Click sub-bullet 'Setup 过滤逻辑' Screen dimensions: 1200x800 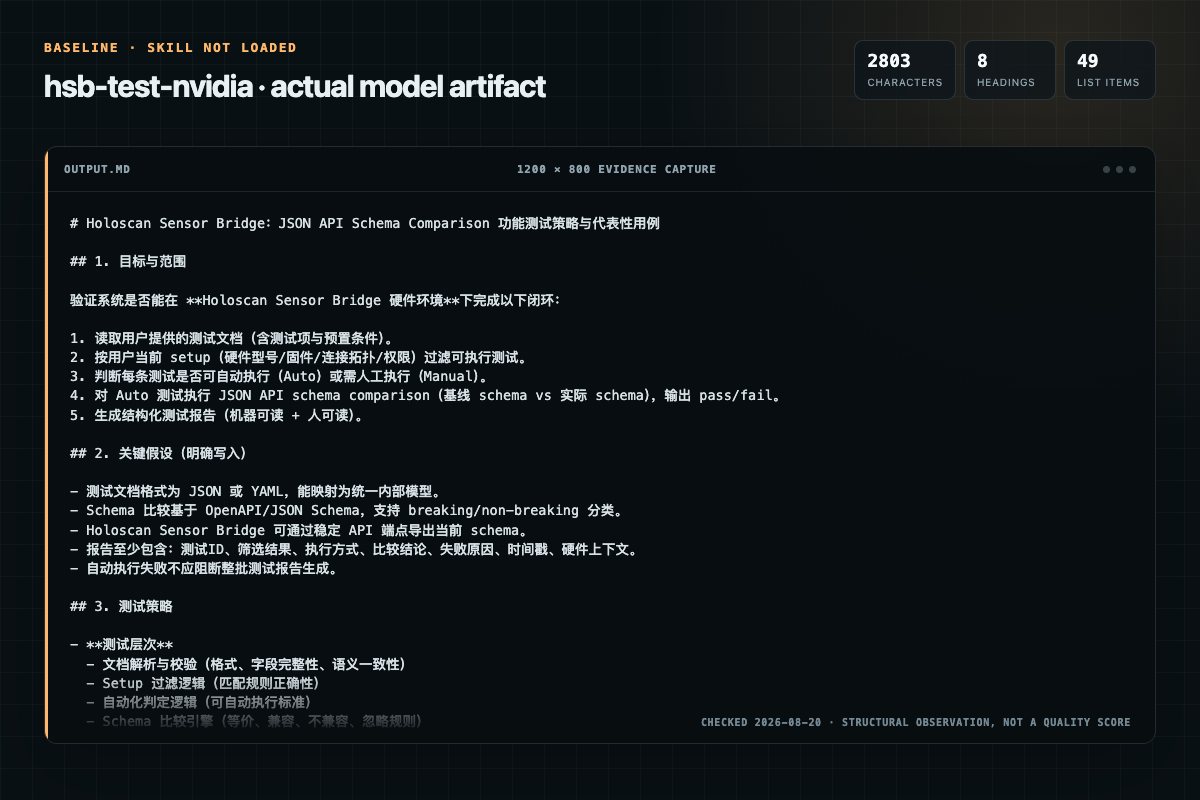click(x=203, y=682)
